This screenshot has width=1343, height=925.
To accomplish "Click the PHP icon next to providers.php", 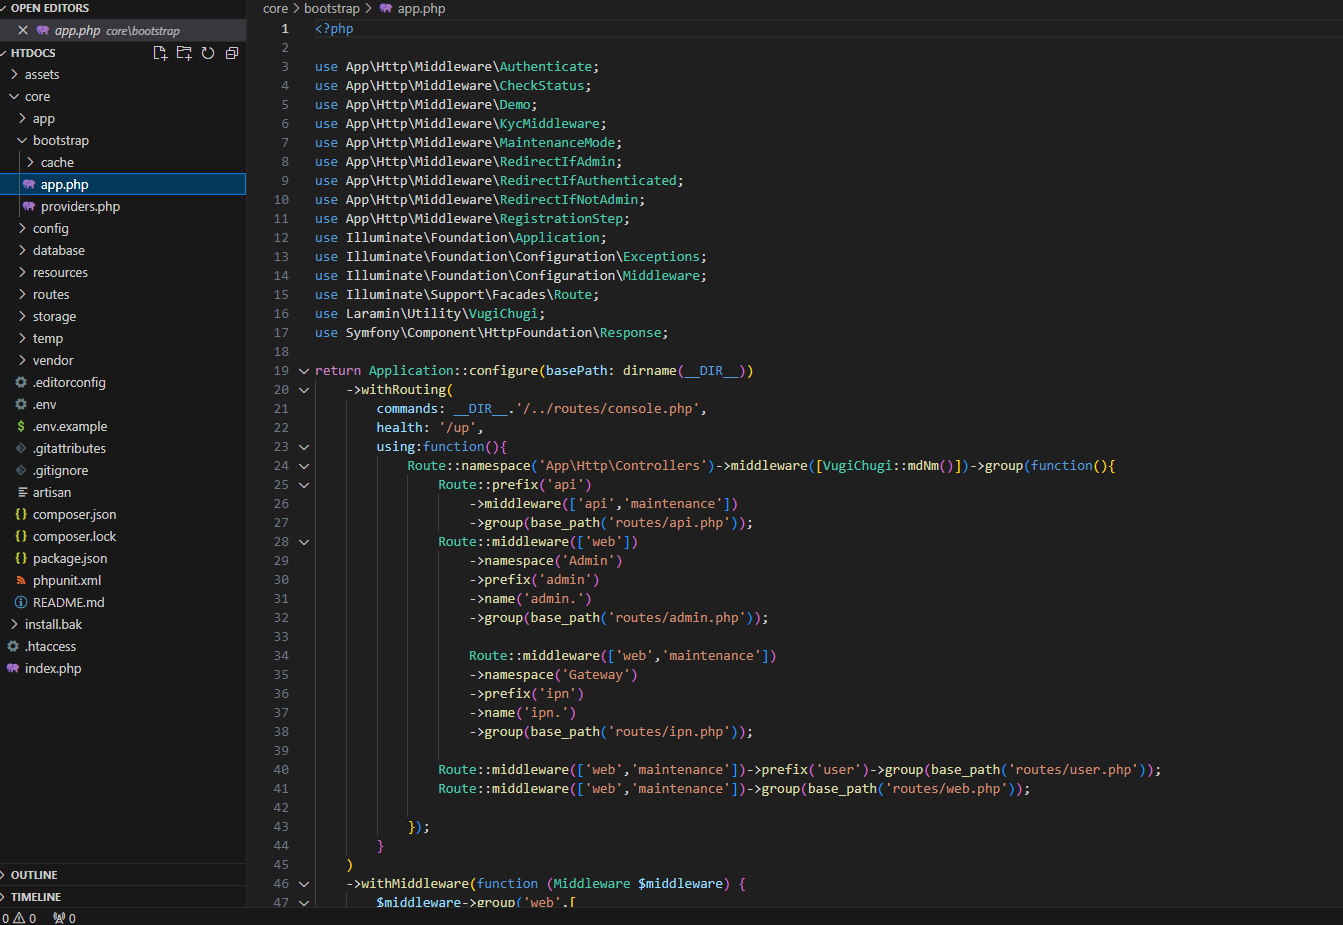I will pyautogui.click(x=29, y=206).
